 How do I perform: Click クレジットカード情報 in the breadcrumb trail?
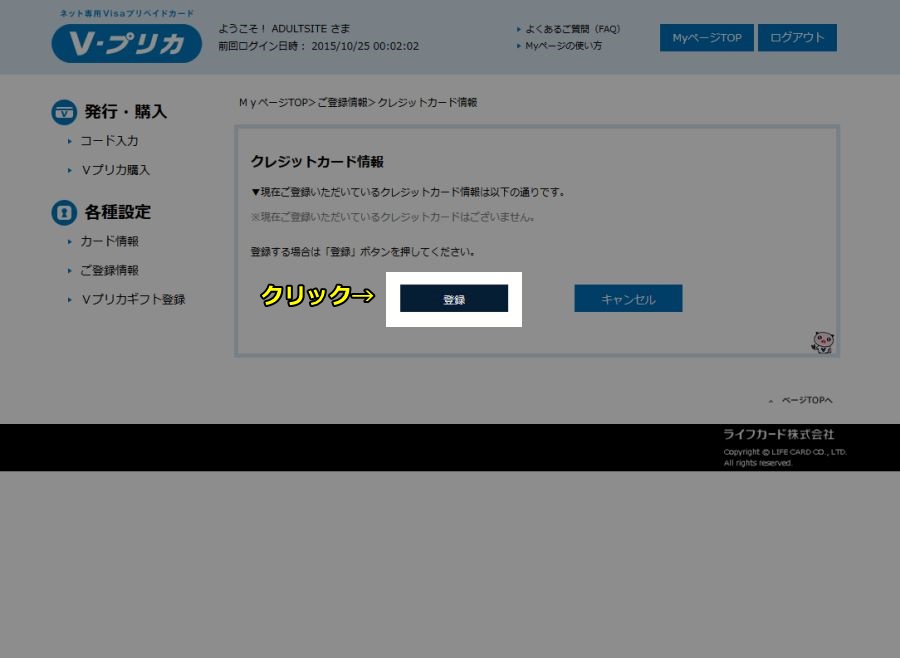click(x=427, y=103)
